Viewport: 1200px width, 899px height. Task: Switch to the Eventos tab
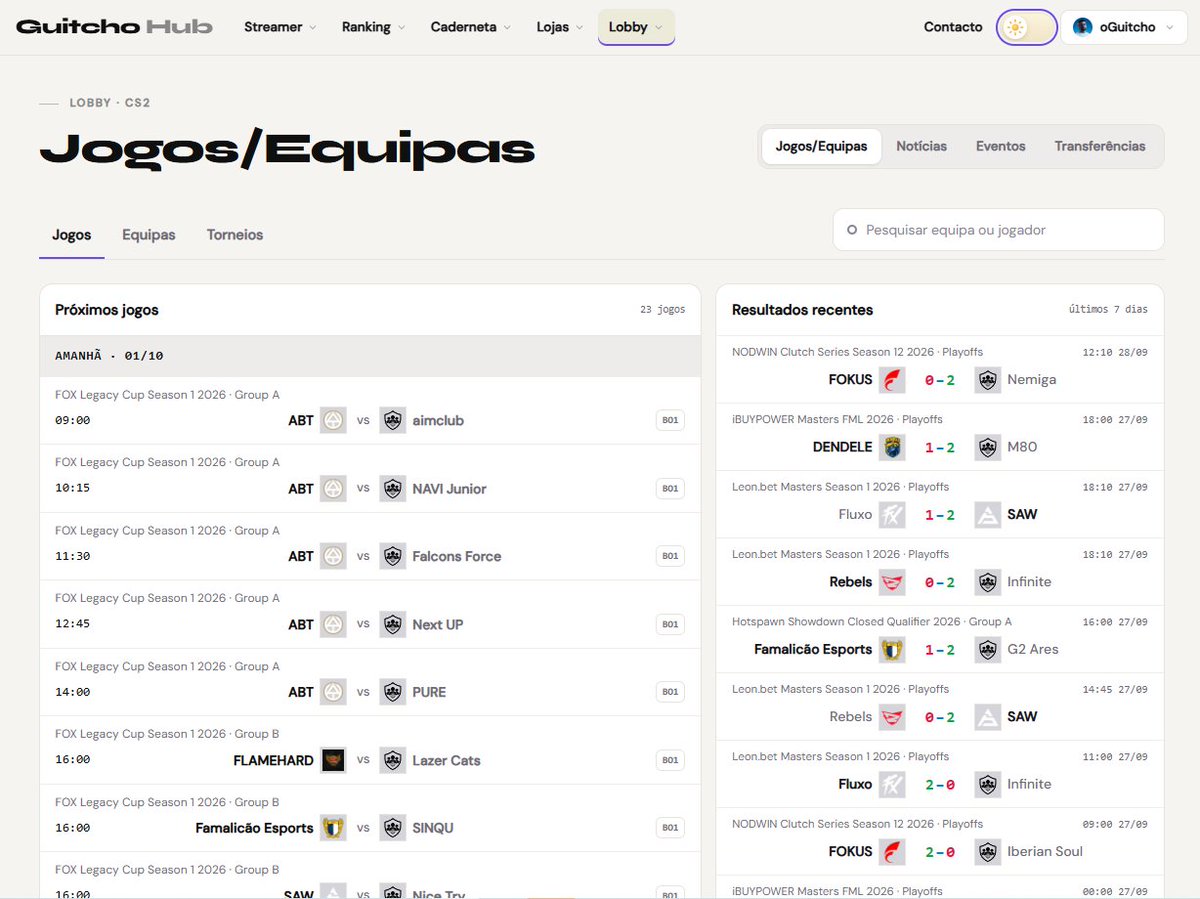(1001, 146)
